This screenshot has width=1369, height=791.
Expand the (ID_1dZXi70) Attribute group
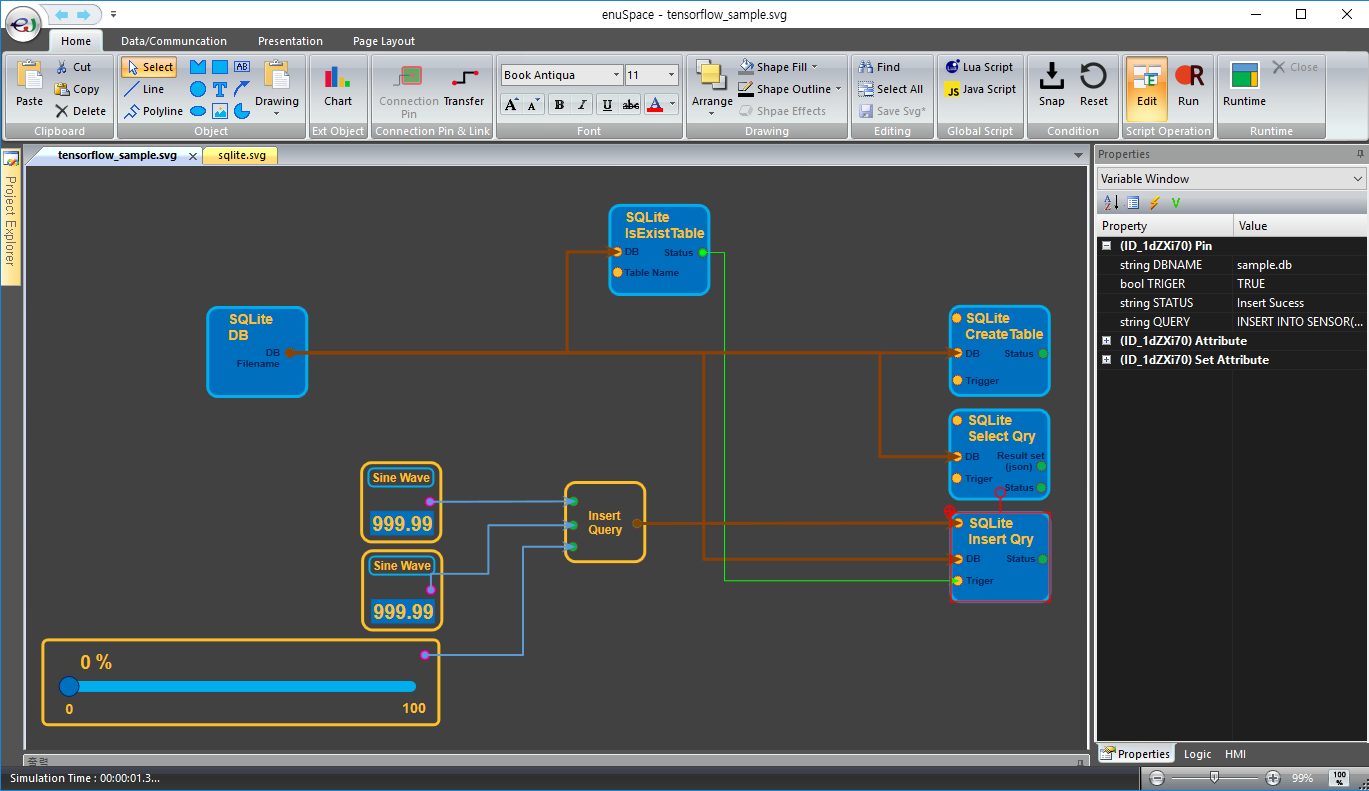click(x=1107, y=341)
